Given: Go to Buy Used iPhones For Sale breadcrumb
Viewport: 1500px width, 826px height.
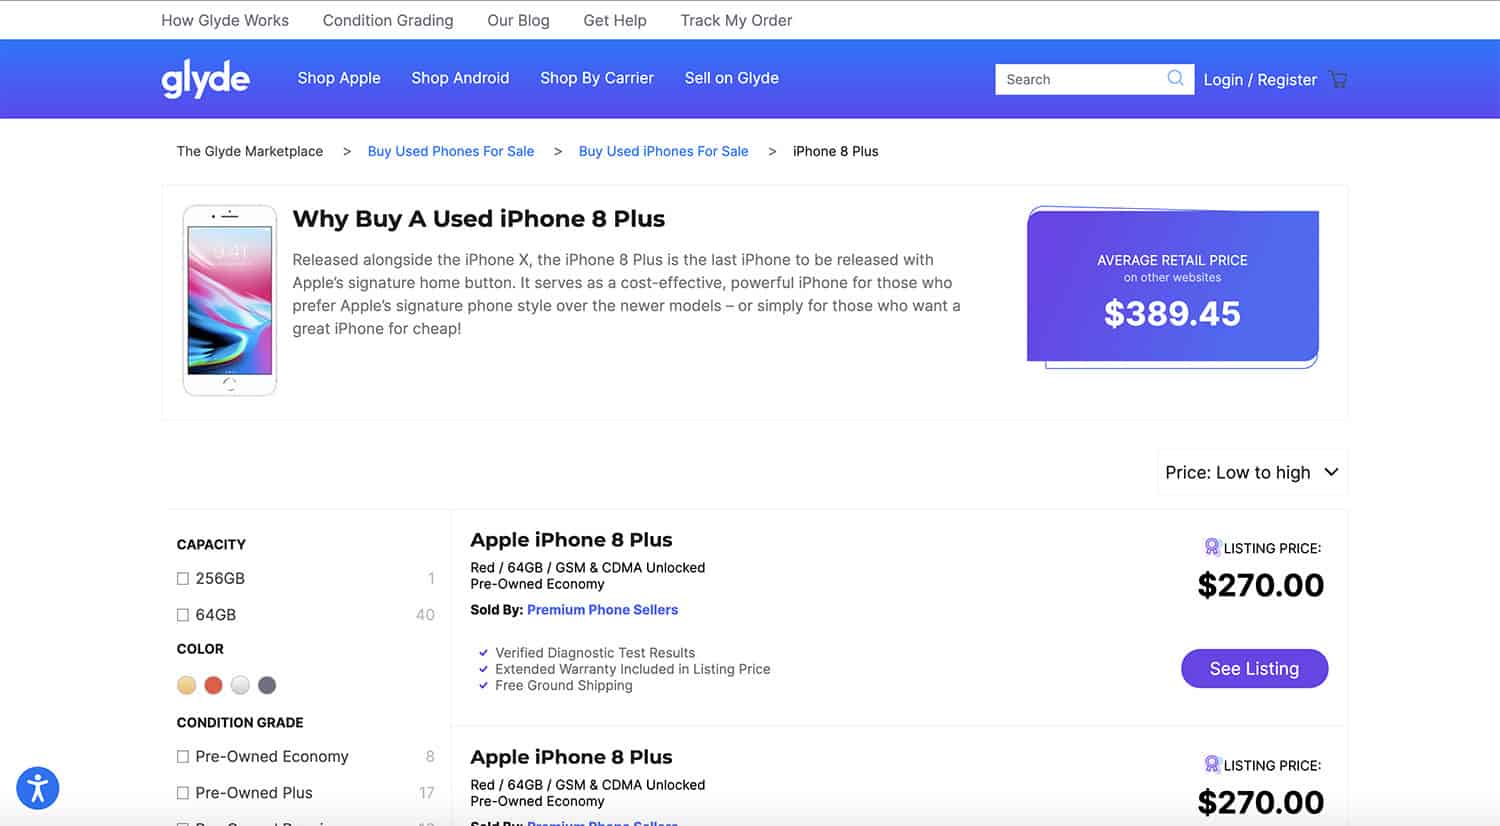Looking at the screenshot, I should (x=663, y=151).
